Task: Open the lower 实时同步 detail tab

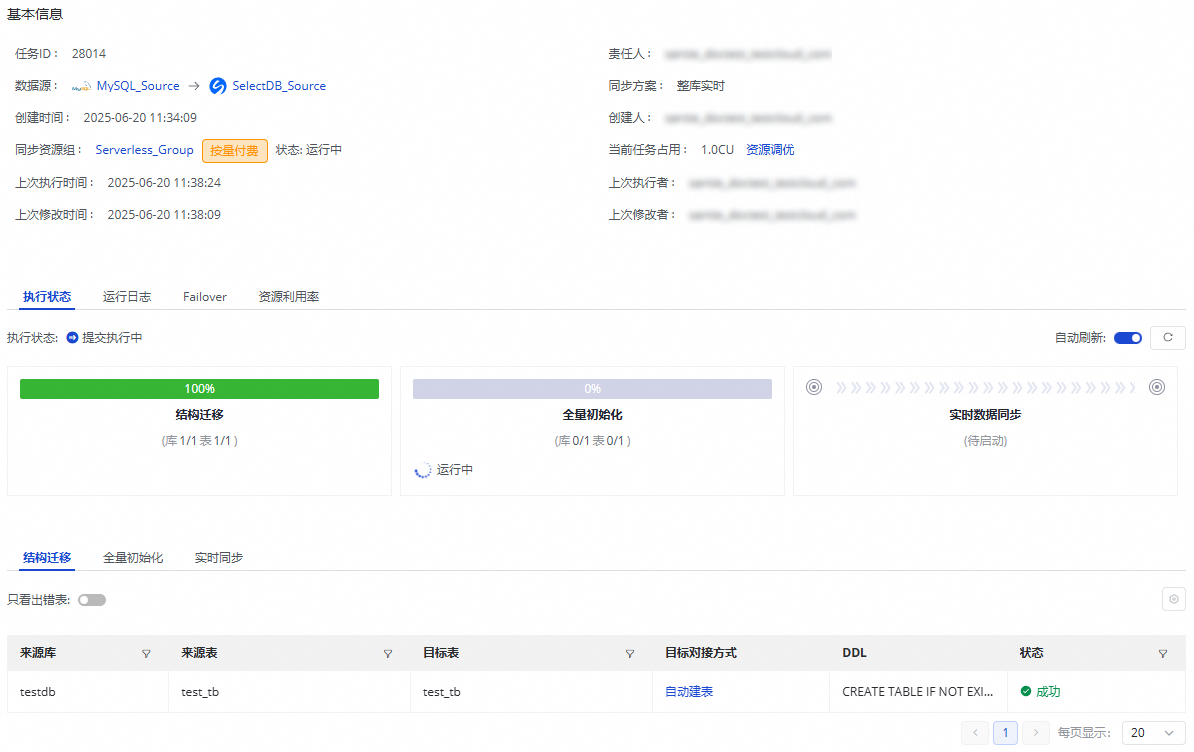Action: pyautogui.click(x=219, y=558)
